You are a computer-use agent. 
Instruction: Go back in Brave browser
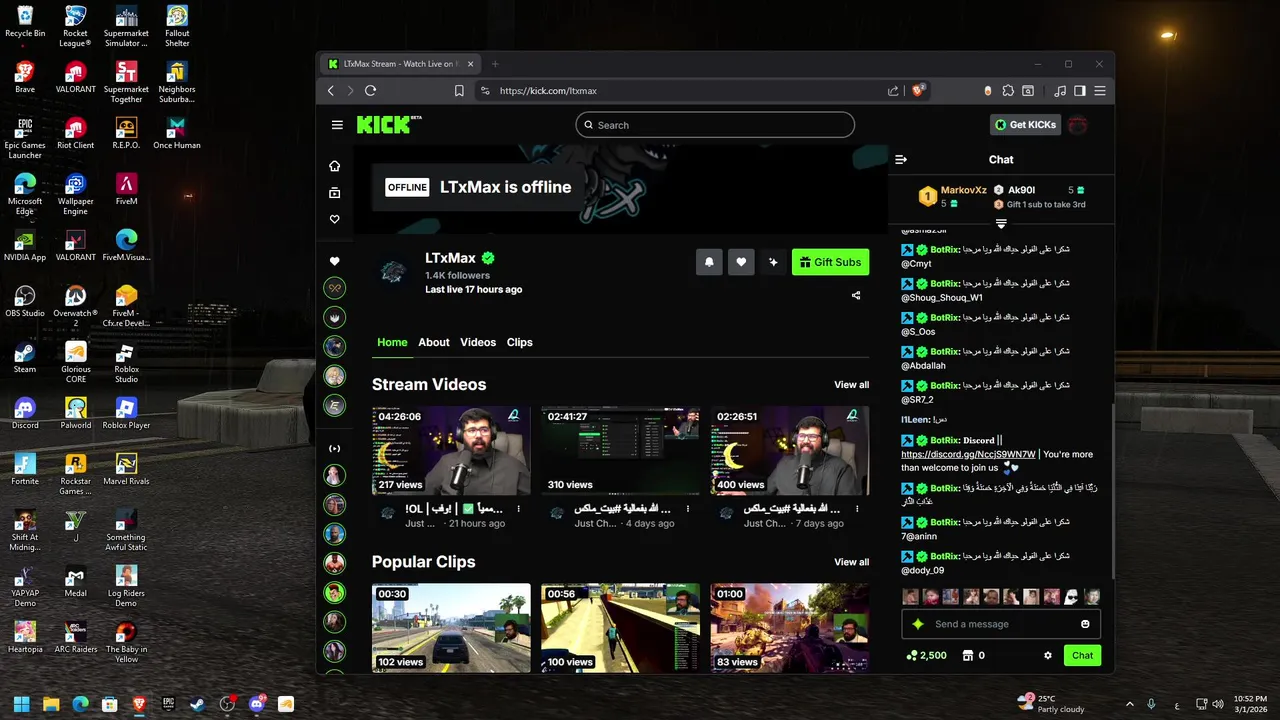click(331, 90)
